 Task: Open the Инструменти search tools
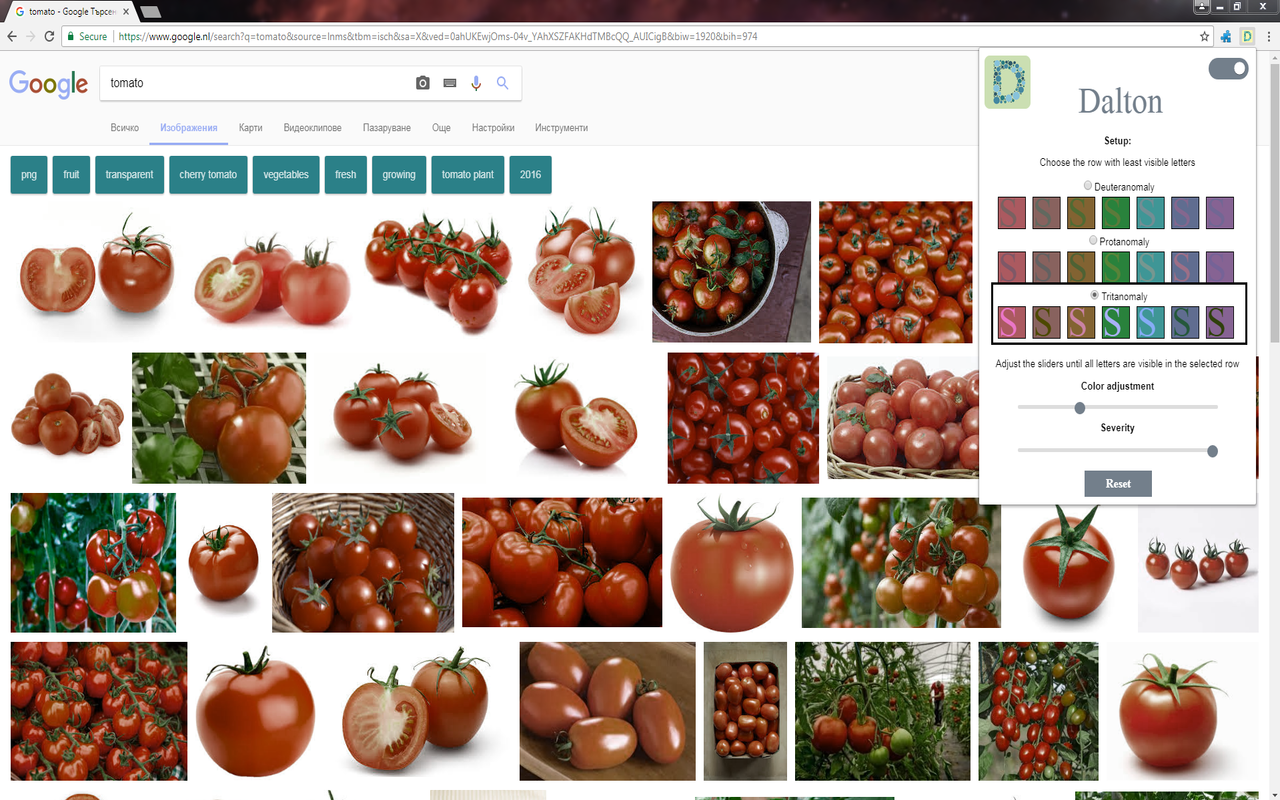561,128
